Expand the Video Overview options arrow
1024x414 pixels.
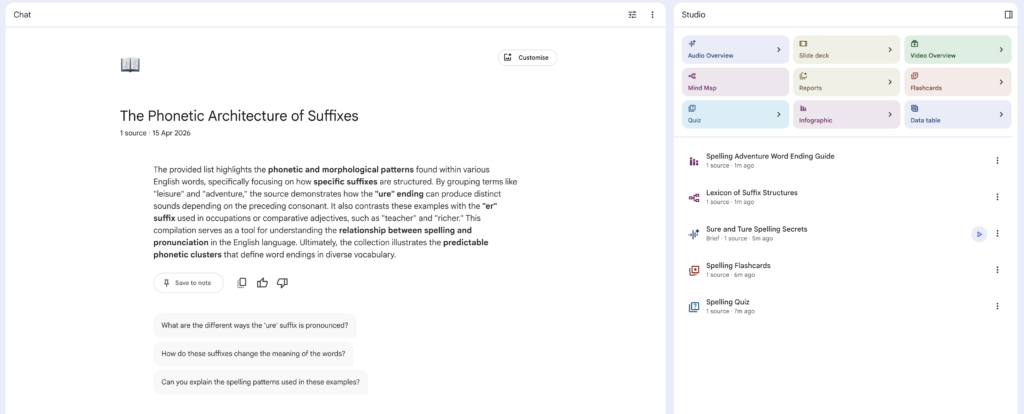coord(1000,49)
